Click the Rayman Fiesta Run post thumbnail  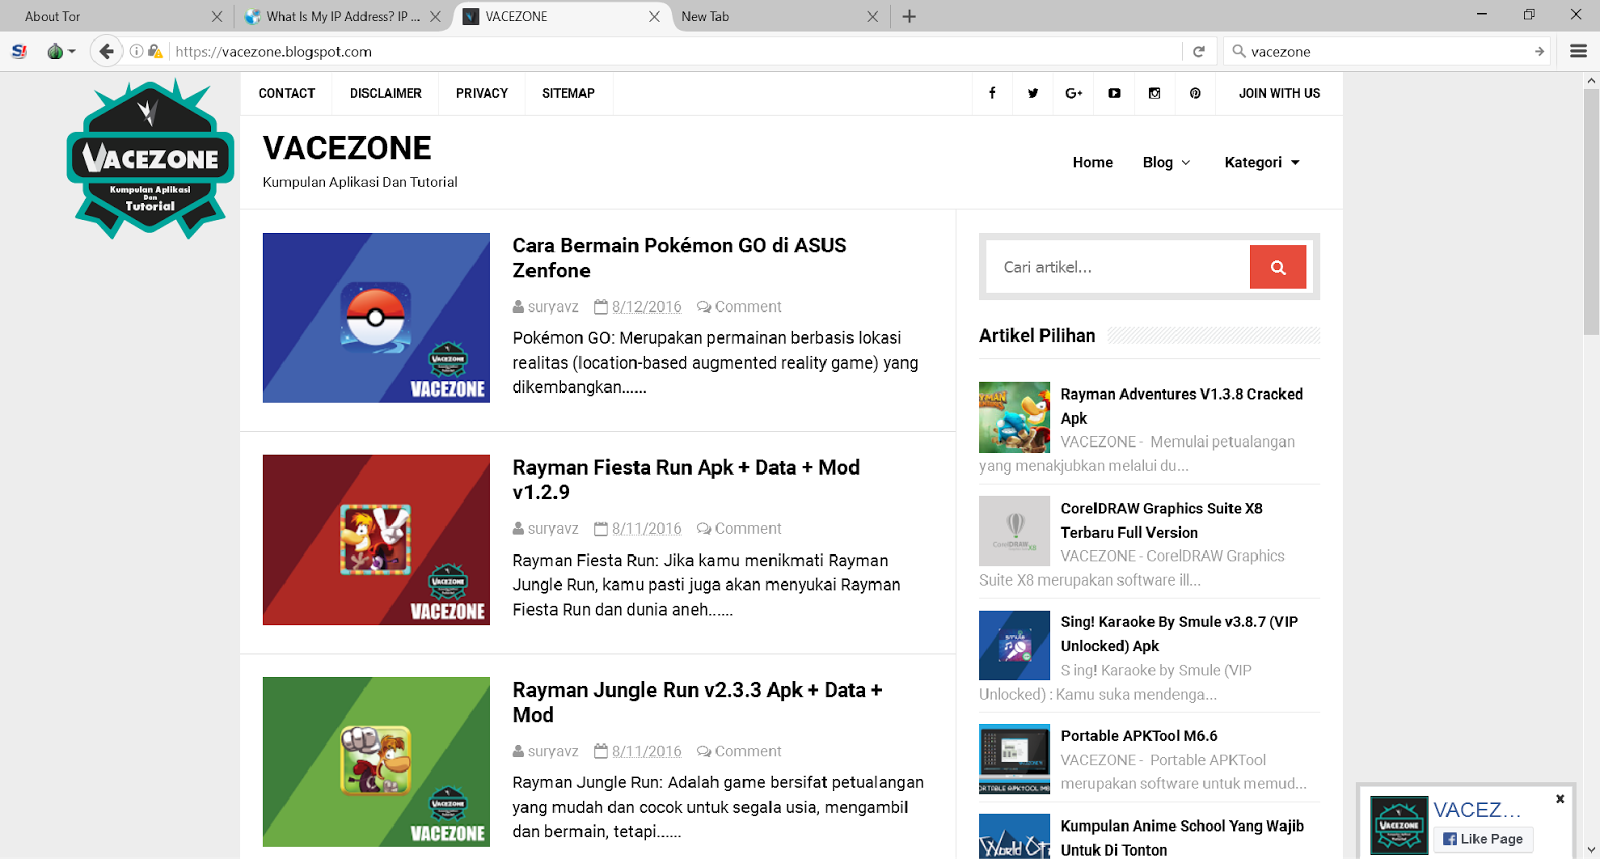pyautogui.click(x=376, y=540)
